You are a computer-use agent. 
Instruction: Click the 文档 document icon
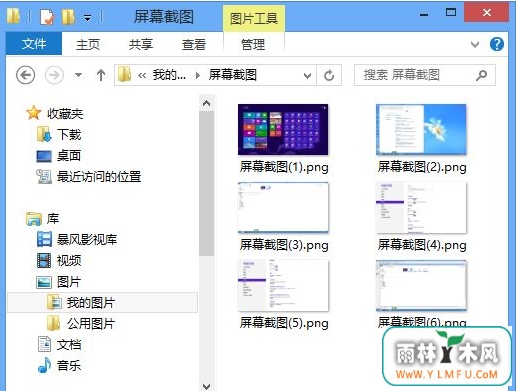coord(44,344)
